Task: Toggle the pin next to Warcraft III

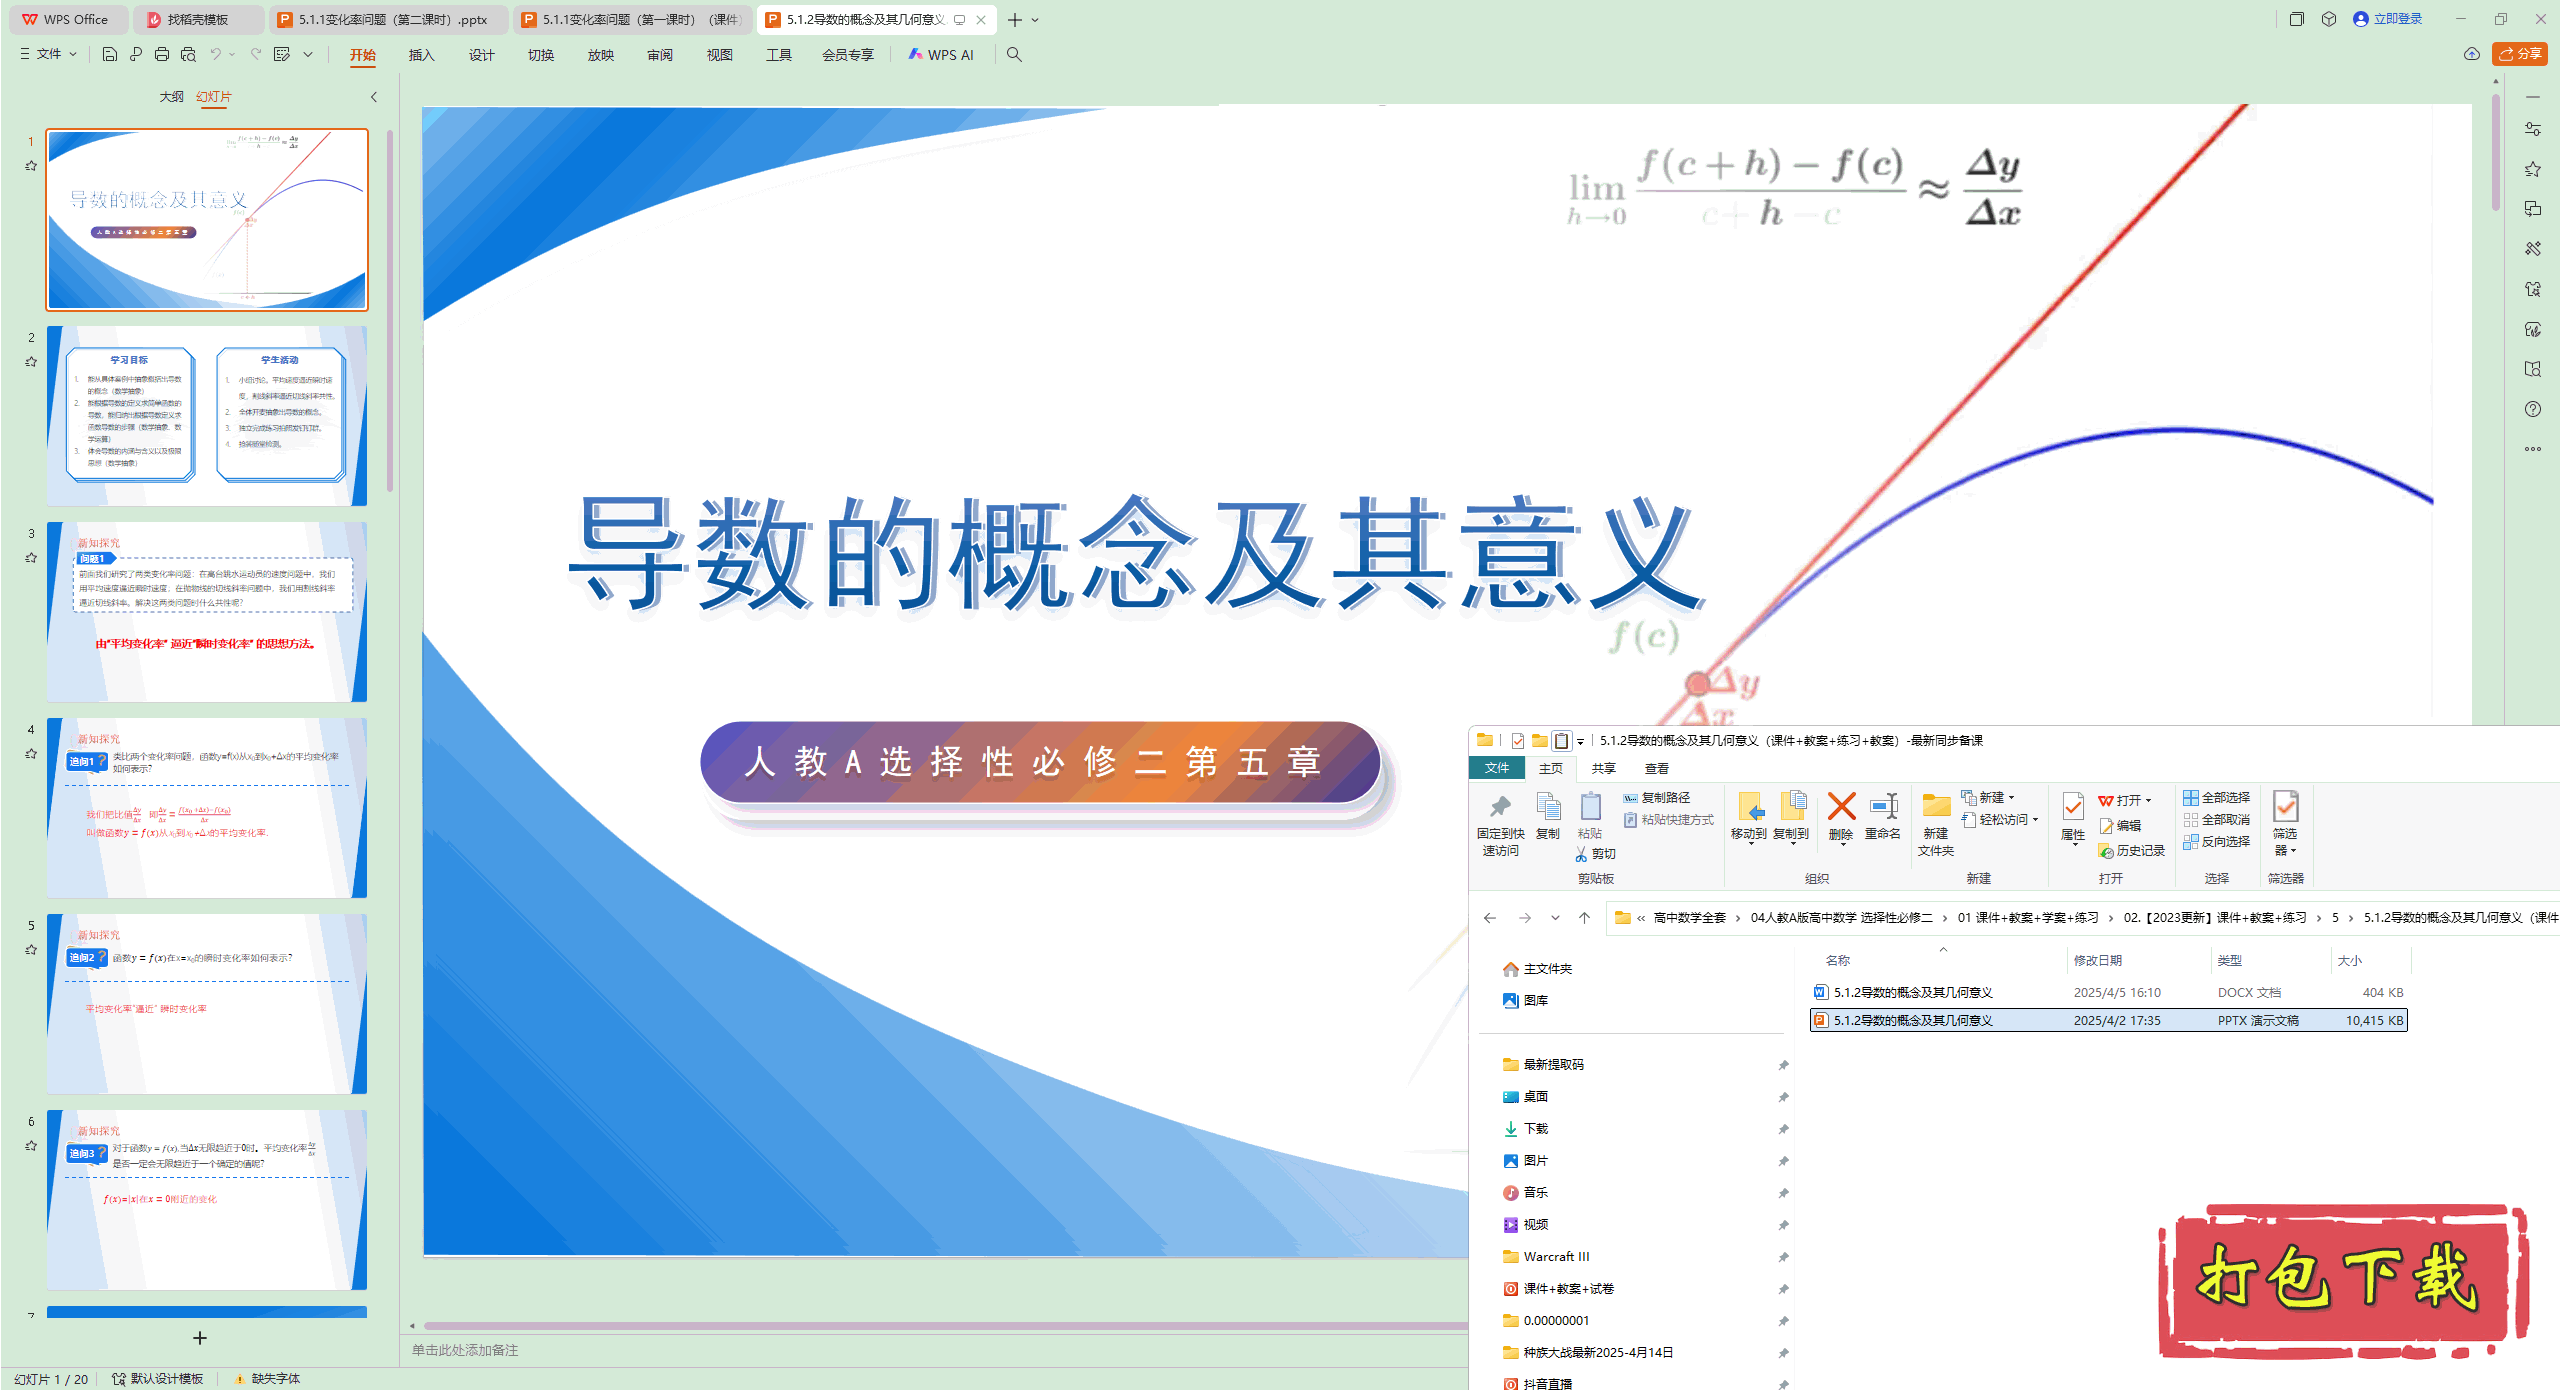Action: coord(1783,1258)
